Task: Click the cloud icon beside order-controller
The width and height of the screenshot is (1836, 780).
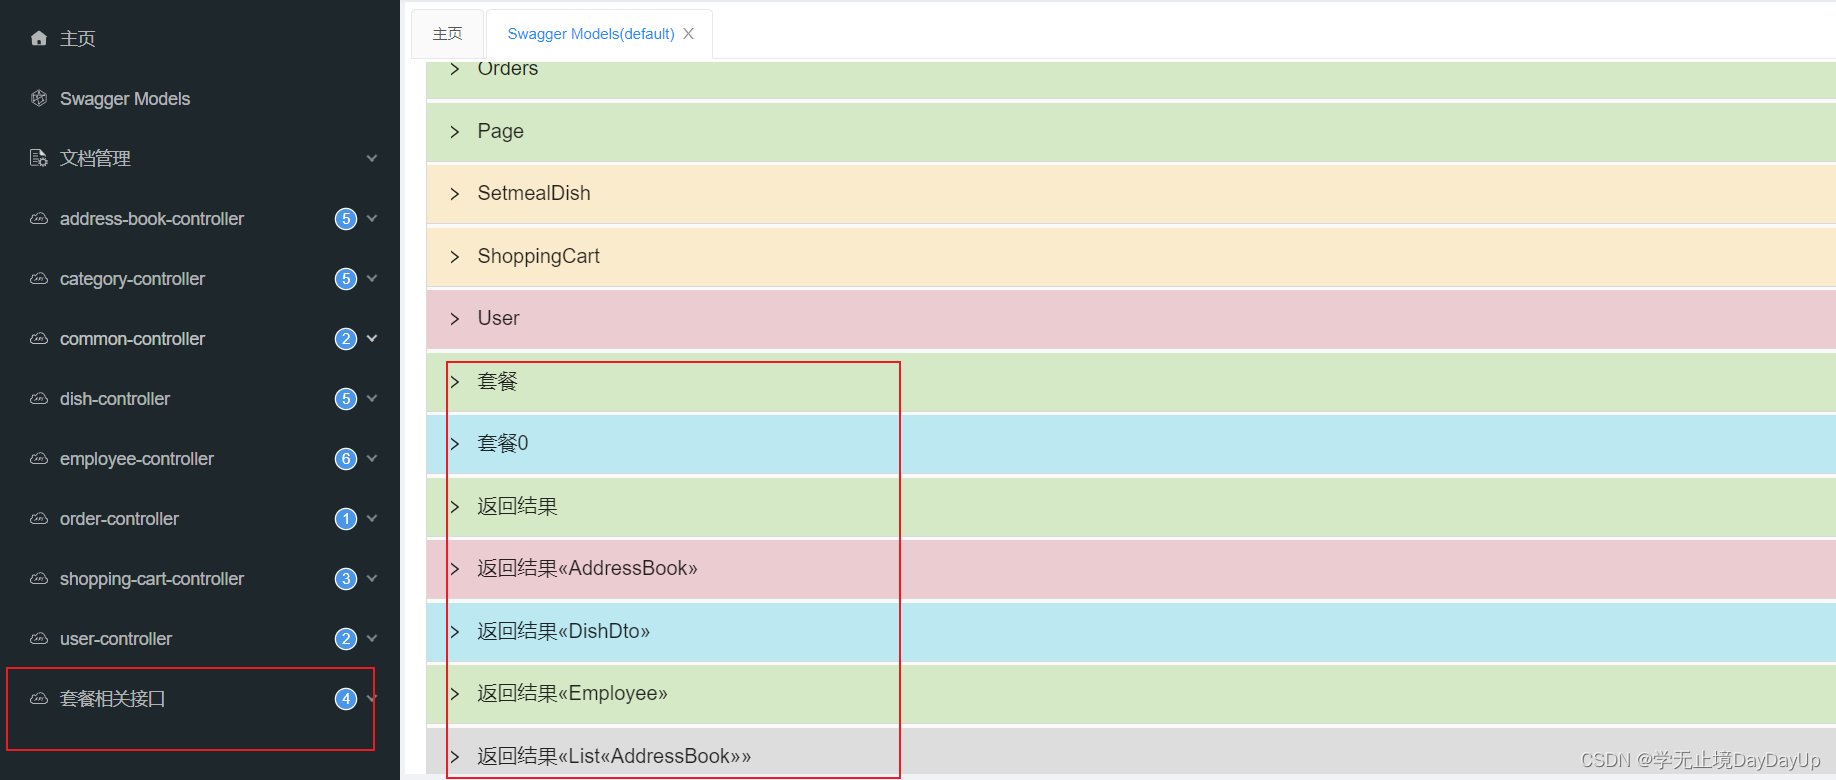Action: (x=39, y=518)
